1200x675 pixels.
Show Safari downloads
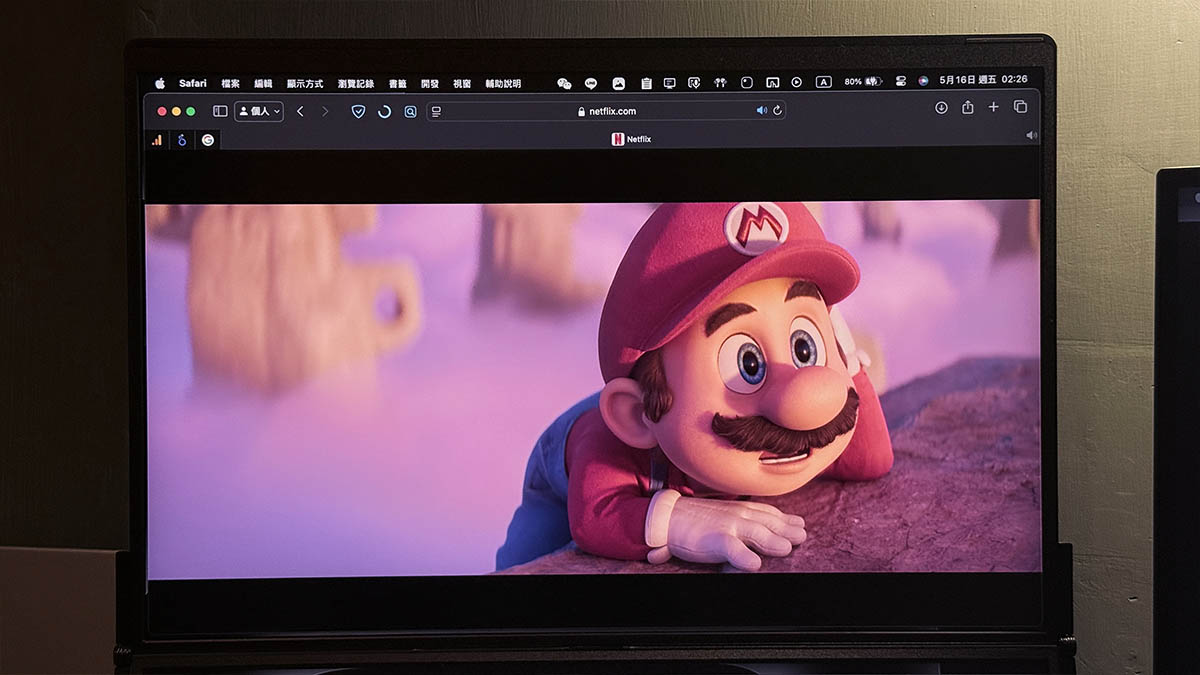point(941,107)
